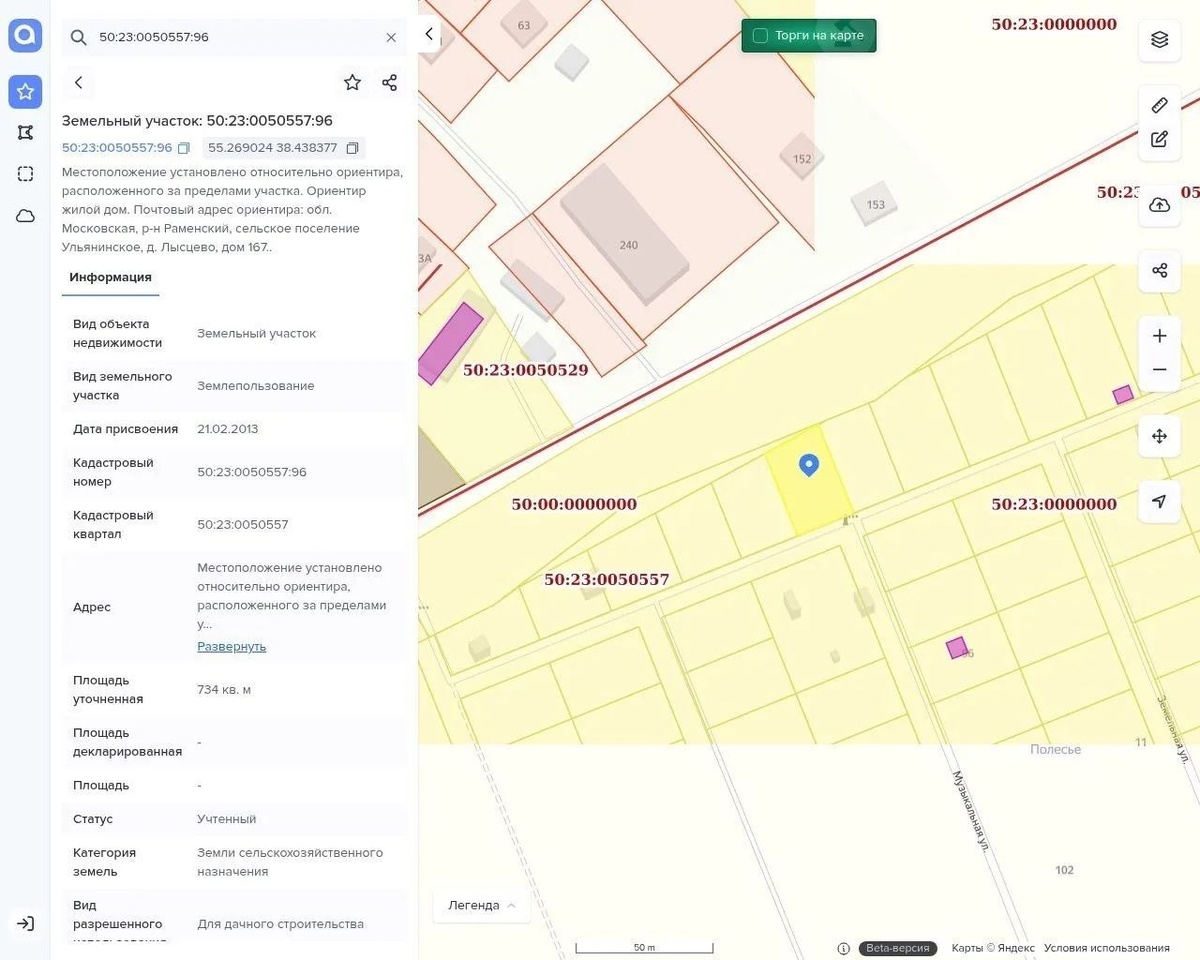Select the edit note pencil tool
The height and width of the screenshot is (960, 1200).
point(1159,139)
